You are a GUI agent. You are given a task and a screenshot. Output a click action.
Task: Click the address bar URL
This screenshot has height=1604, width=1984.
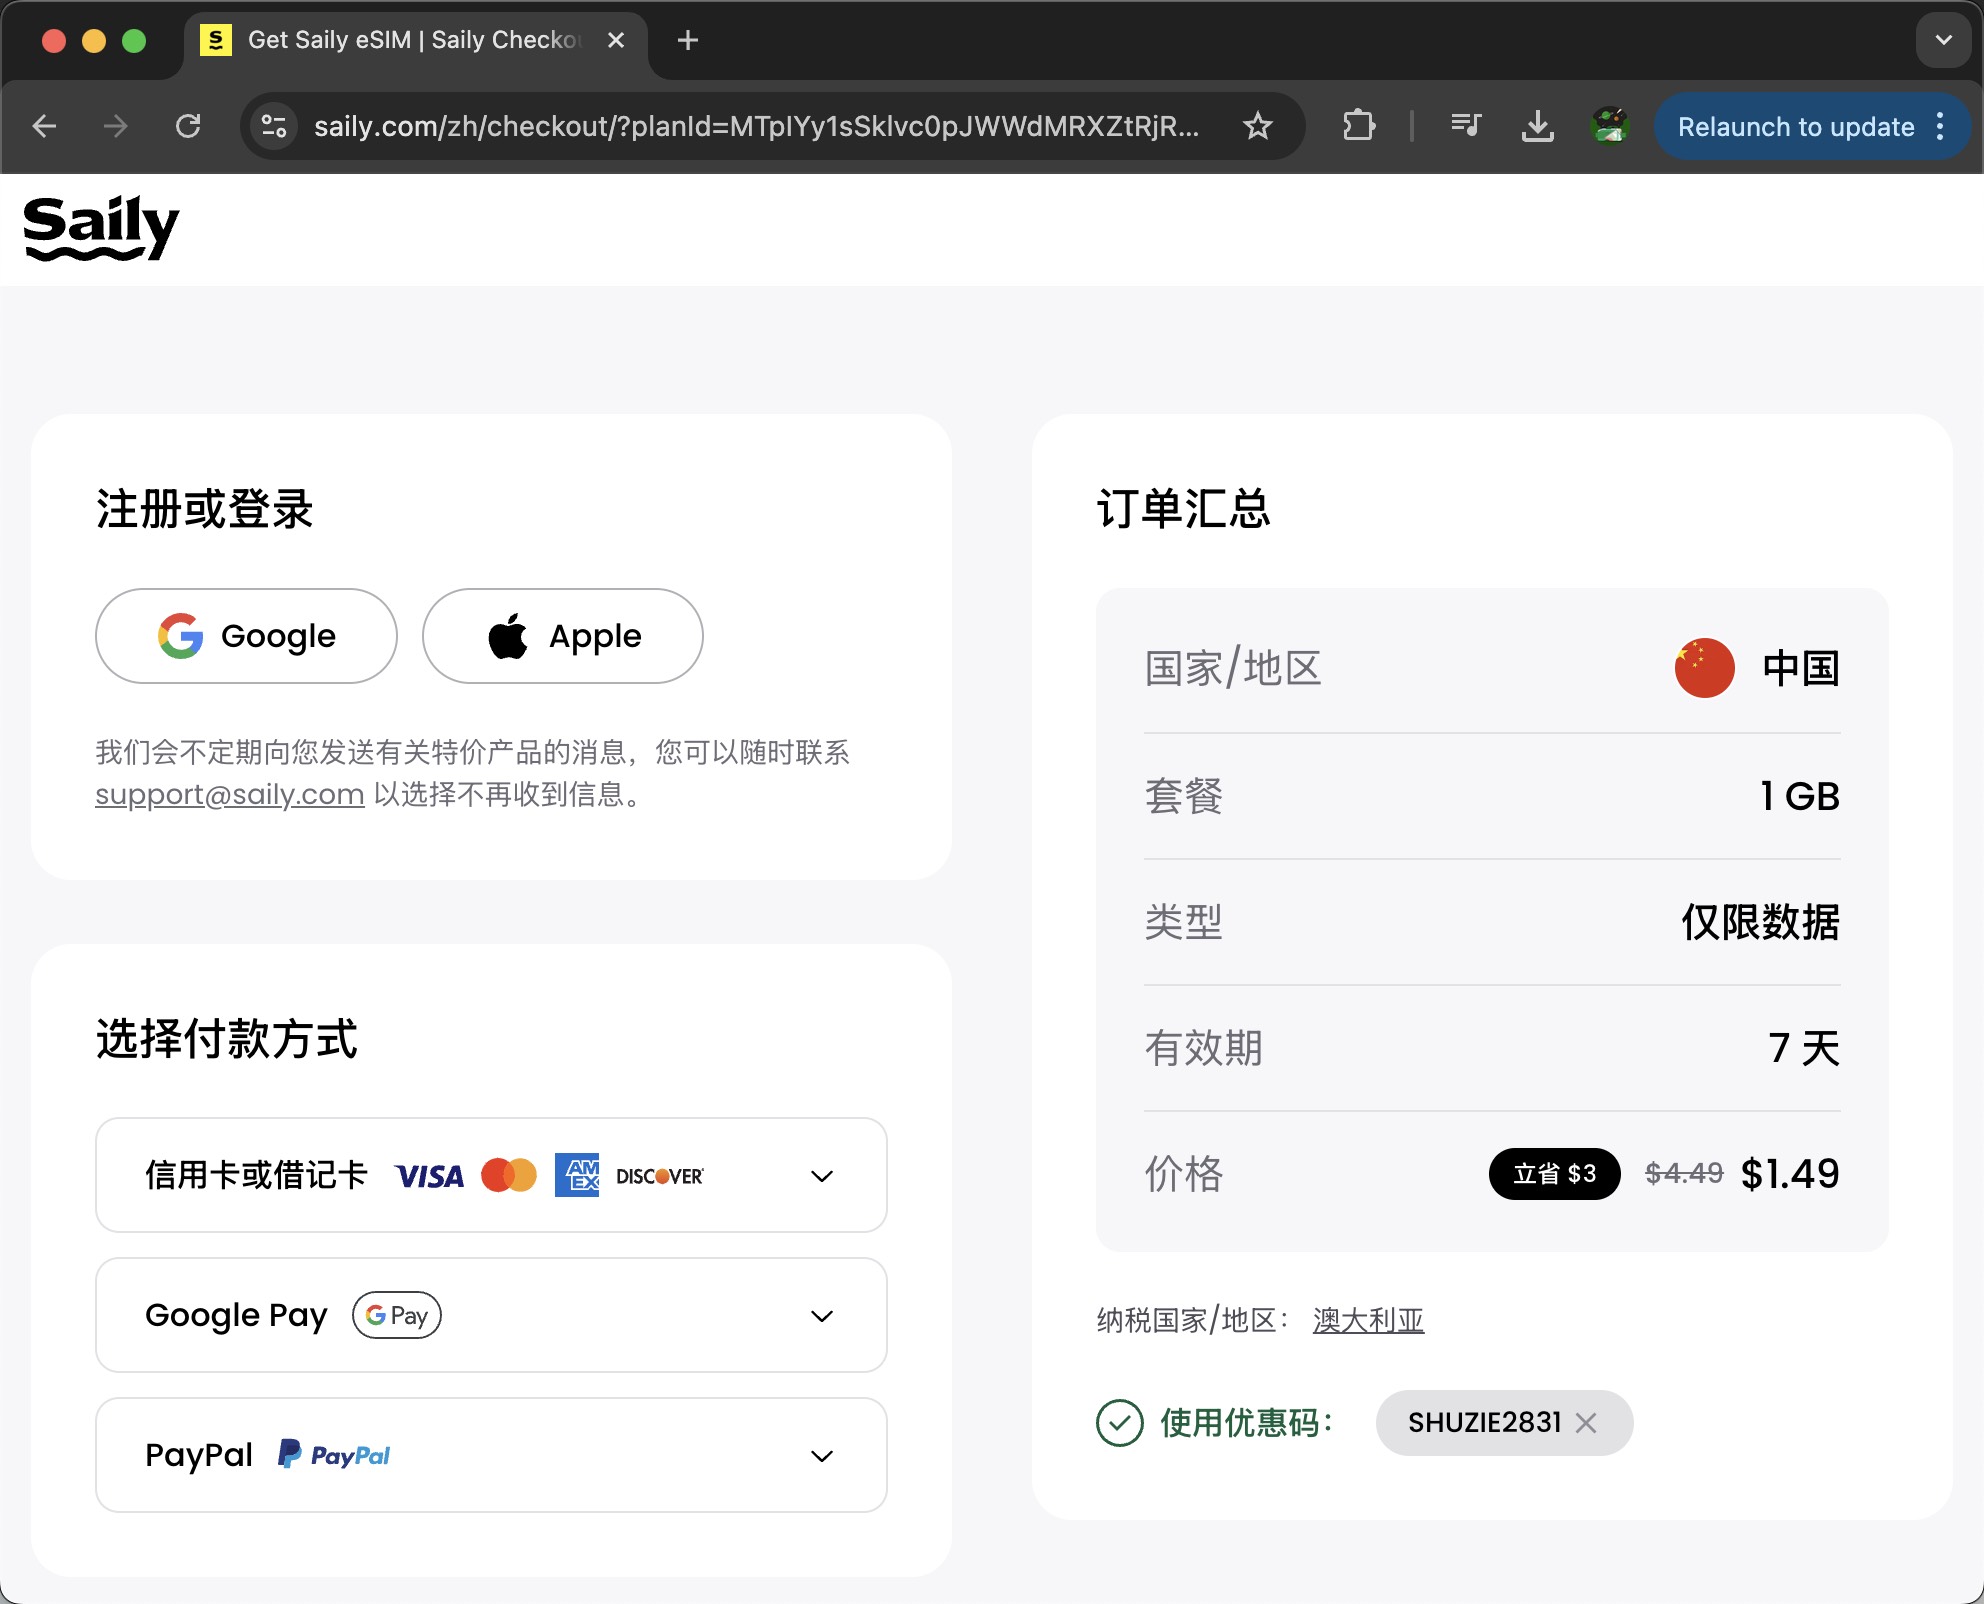[x=756, y=126]
